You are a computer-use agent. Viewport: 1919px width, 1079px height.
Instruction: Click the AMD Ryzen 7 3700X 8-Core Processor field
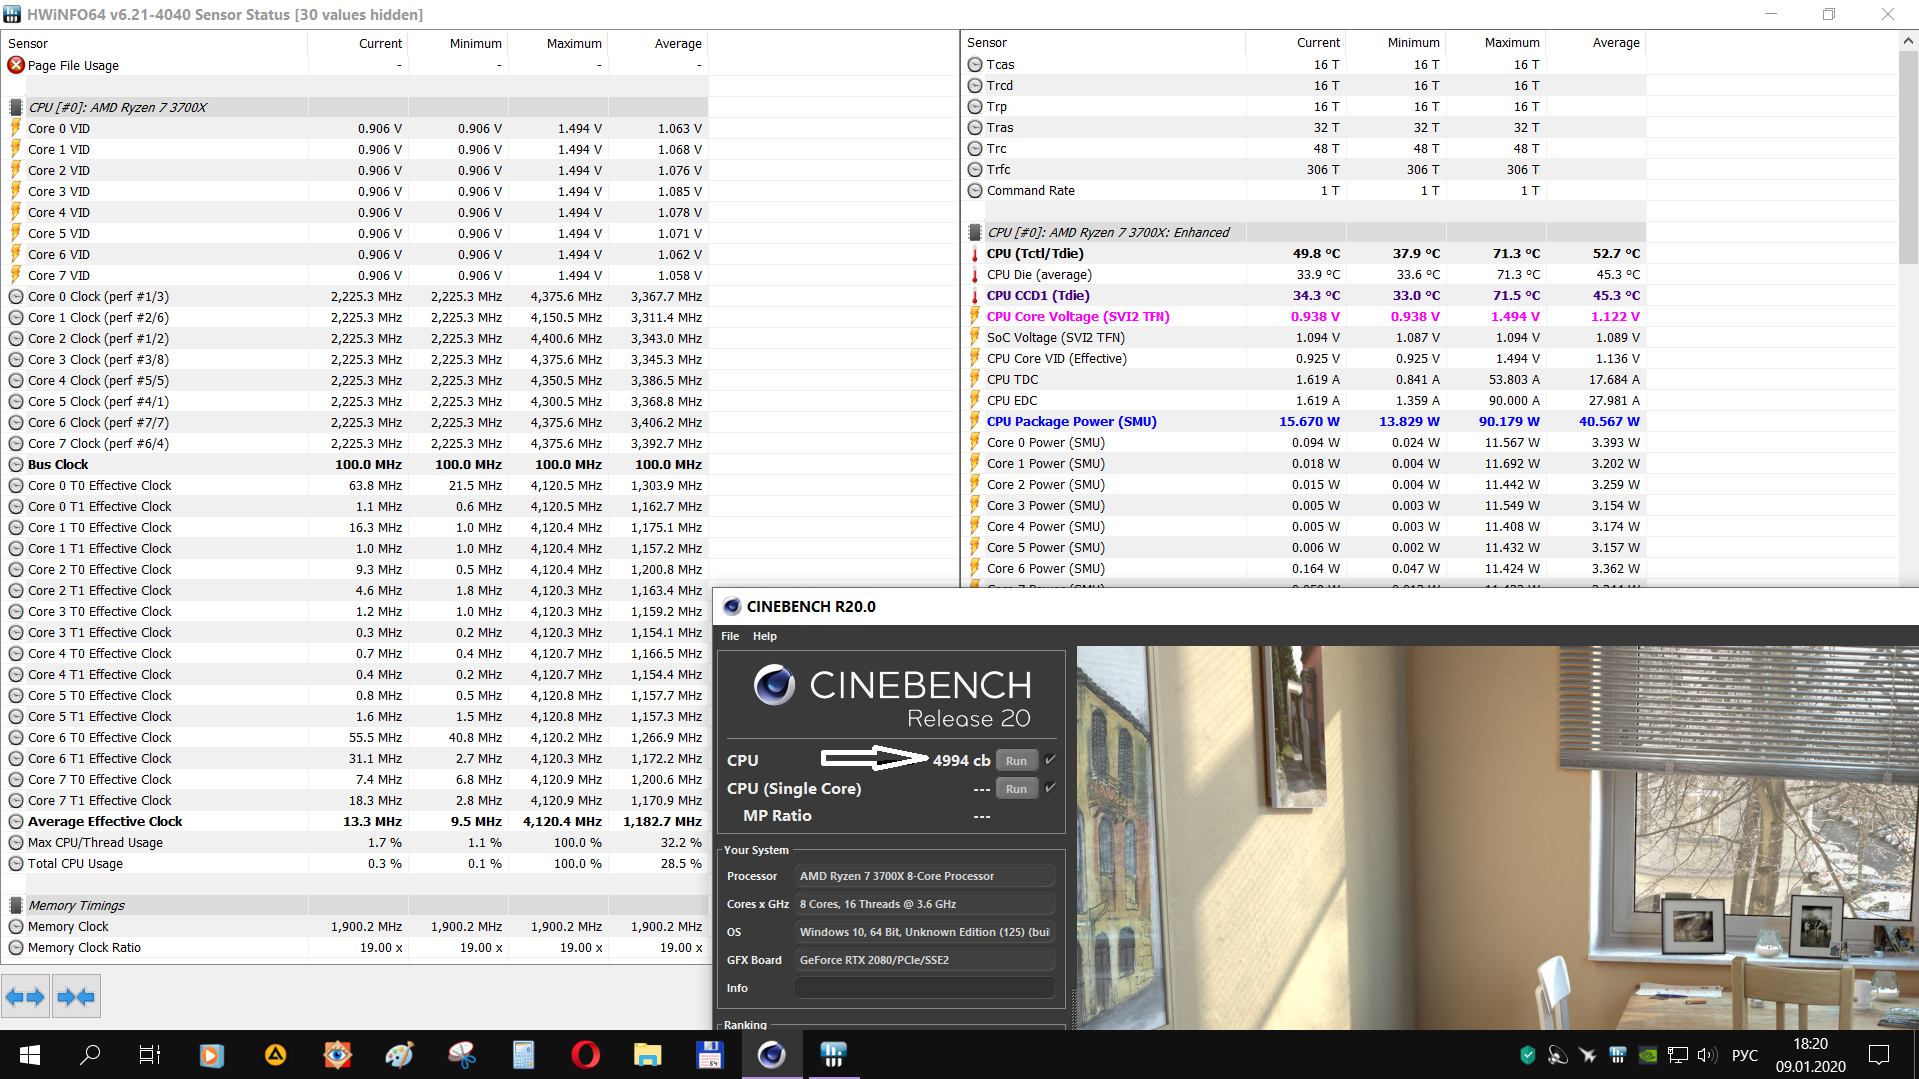tap(925, 876)
